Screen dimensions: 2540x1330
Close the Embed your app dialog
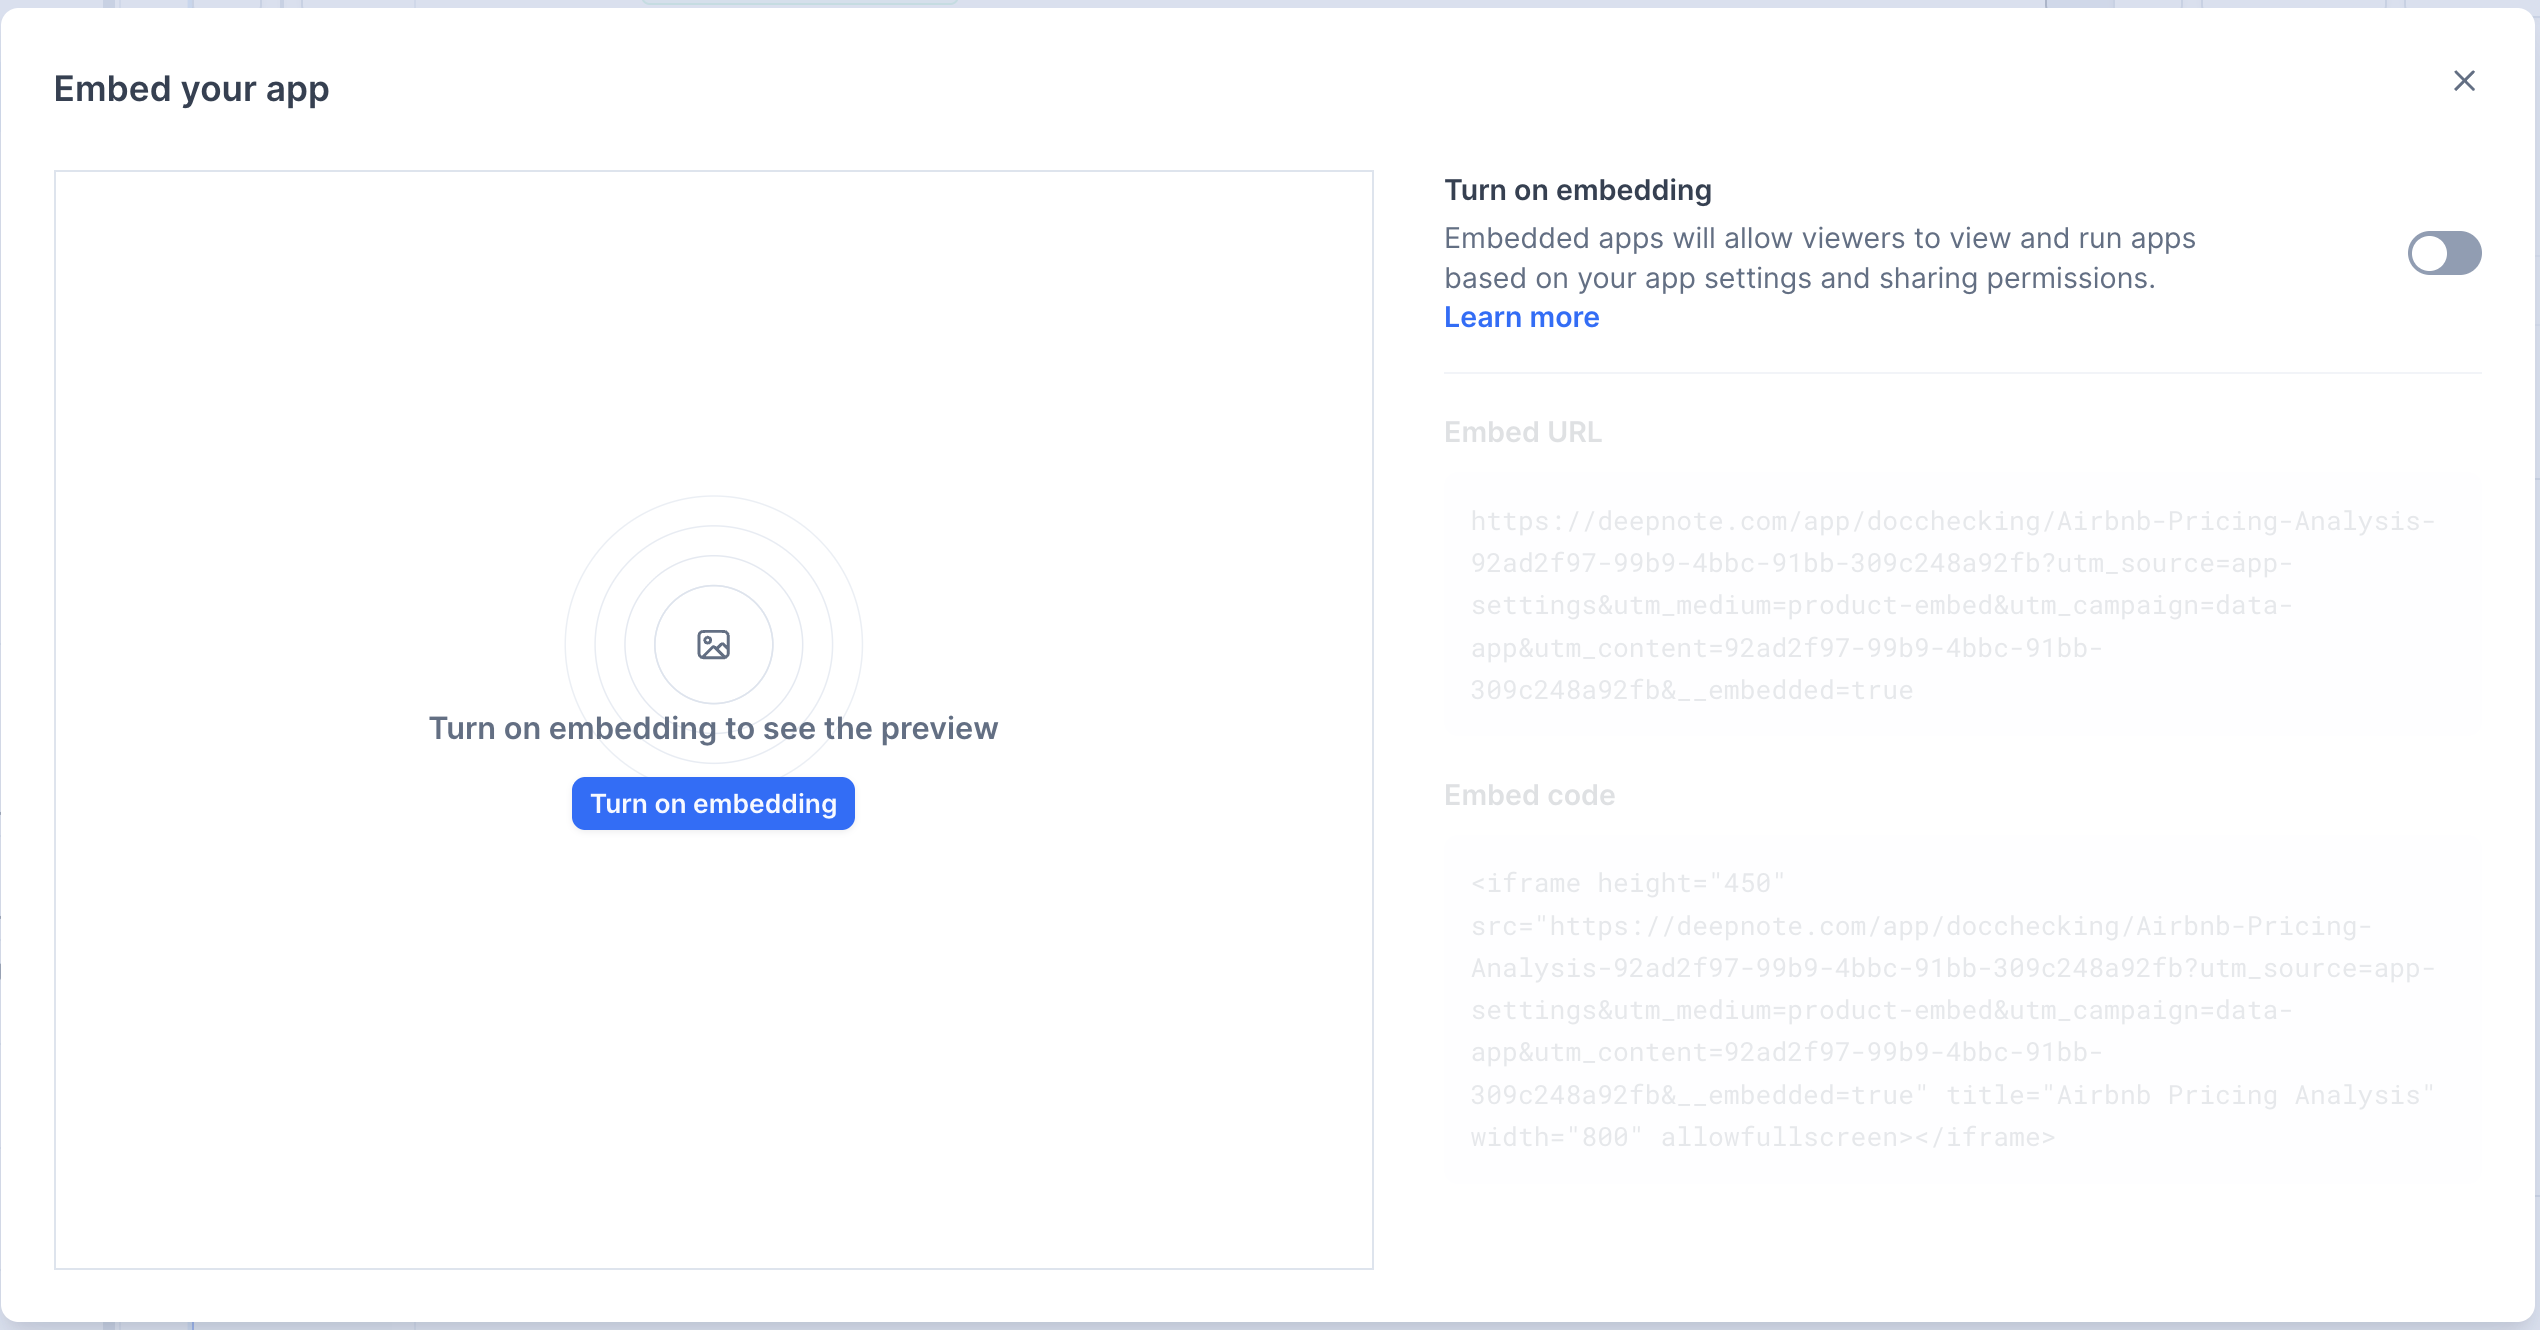[2464, 81]
